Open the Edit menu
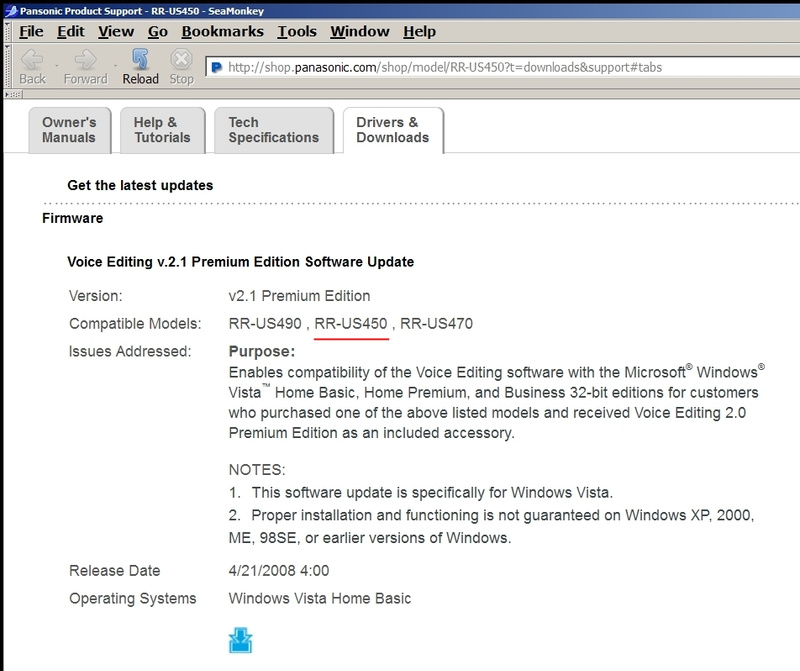Viewport: 800px width, 671px height. click(x=70, y=32)
